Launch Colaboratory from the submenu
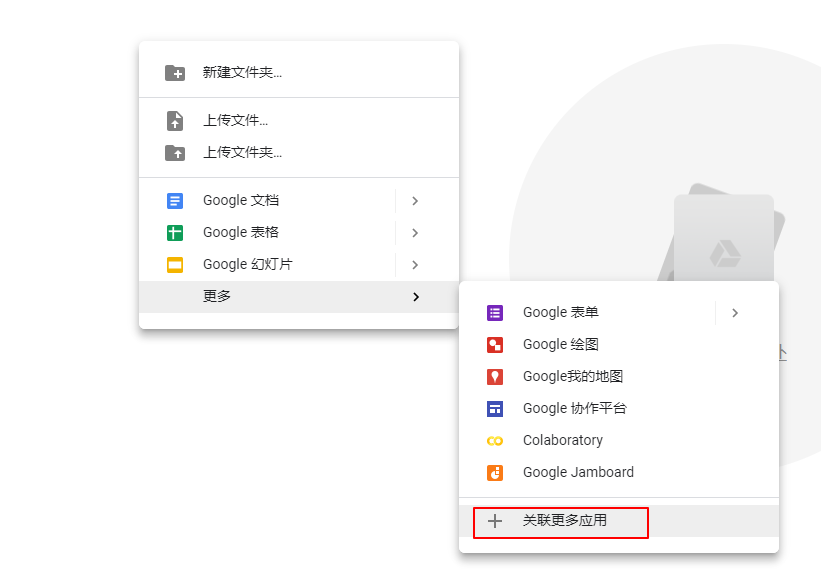Viewport: 821px width, 570px height. coord(619,441)
